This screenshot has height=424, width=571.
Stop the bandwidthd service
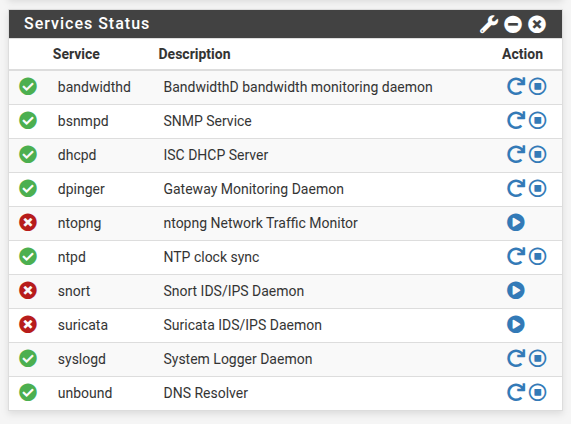[537, 87]
